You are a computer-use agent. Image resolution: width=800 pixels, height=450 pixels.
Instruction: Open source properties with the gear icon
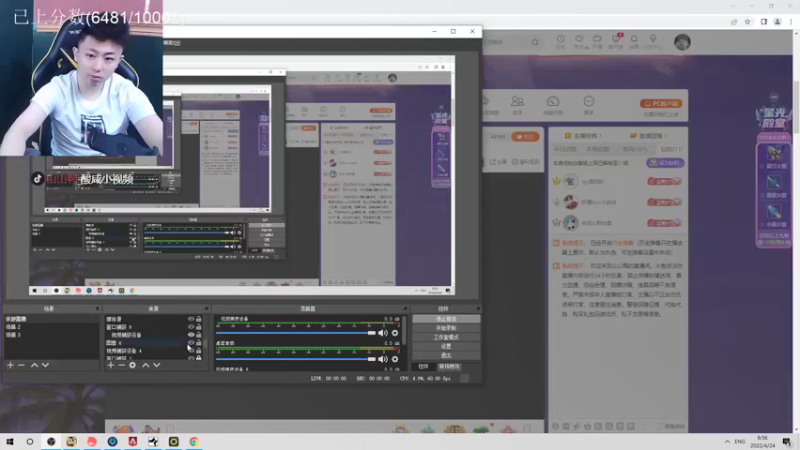coord(133,365)
